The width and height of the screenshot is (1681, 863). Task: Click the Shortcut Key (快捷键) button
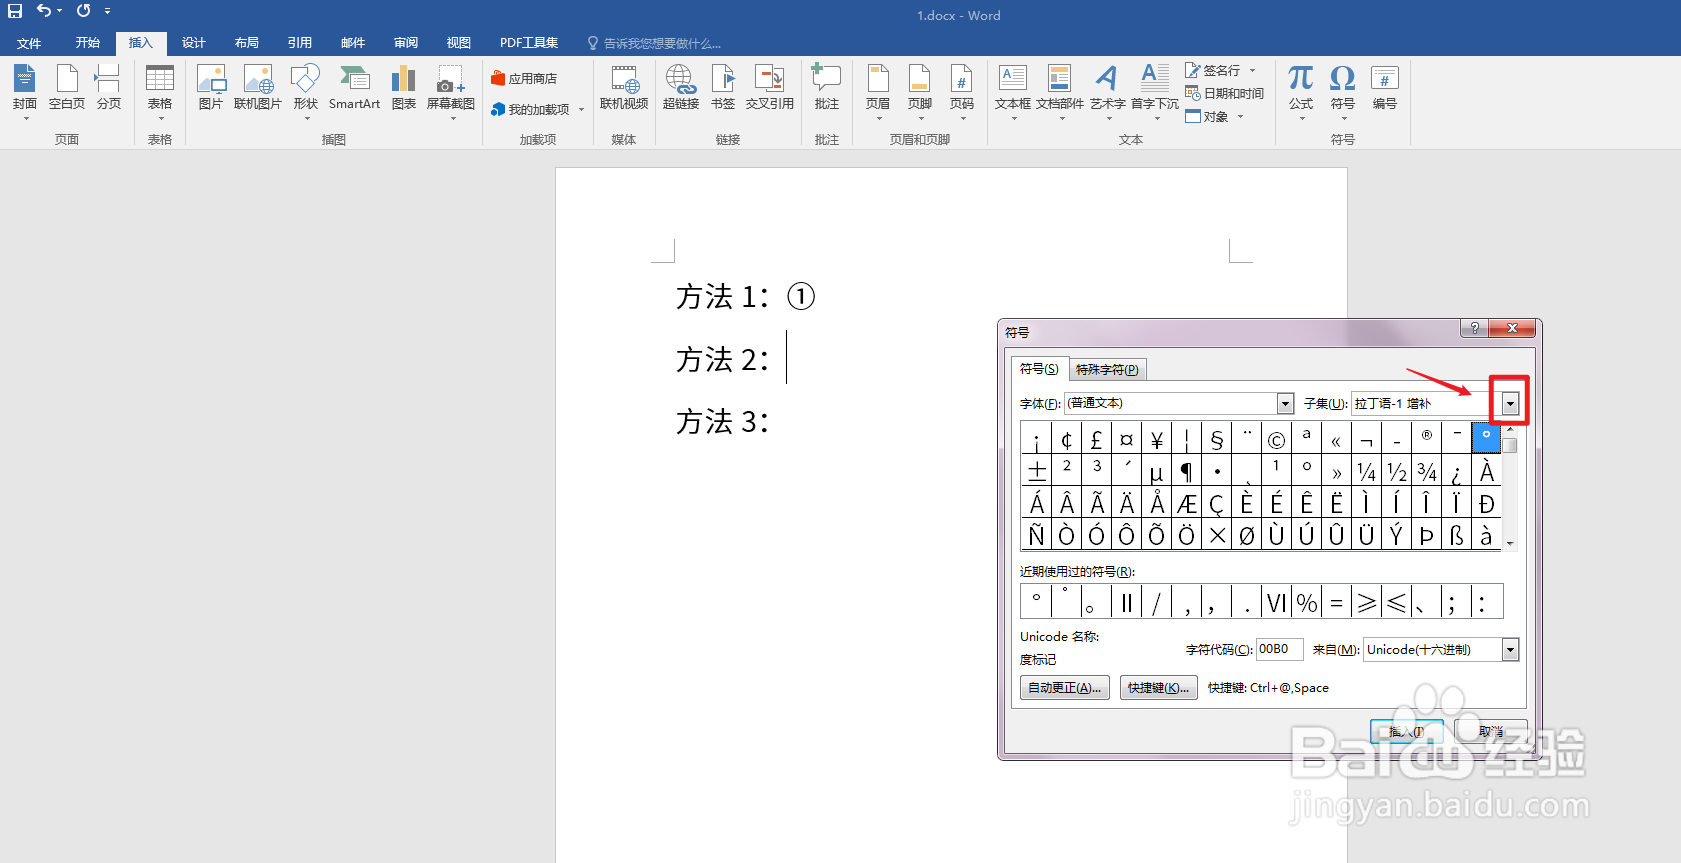1159,688
